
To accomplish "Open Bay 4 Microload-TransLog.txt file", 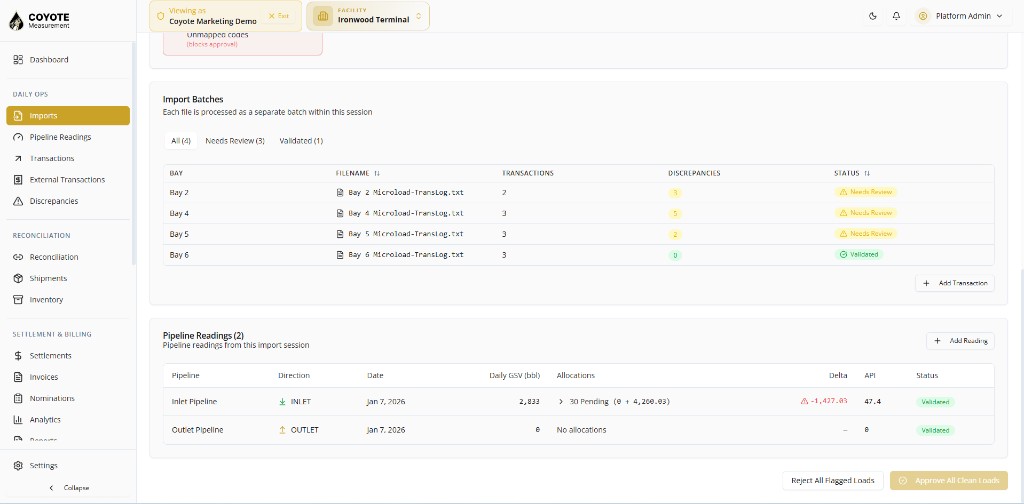I will [400, 213].
